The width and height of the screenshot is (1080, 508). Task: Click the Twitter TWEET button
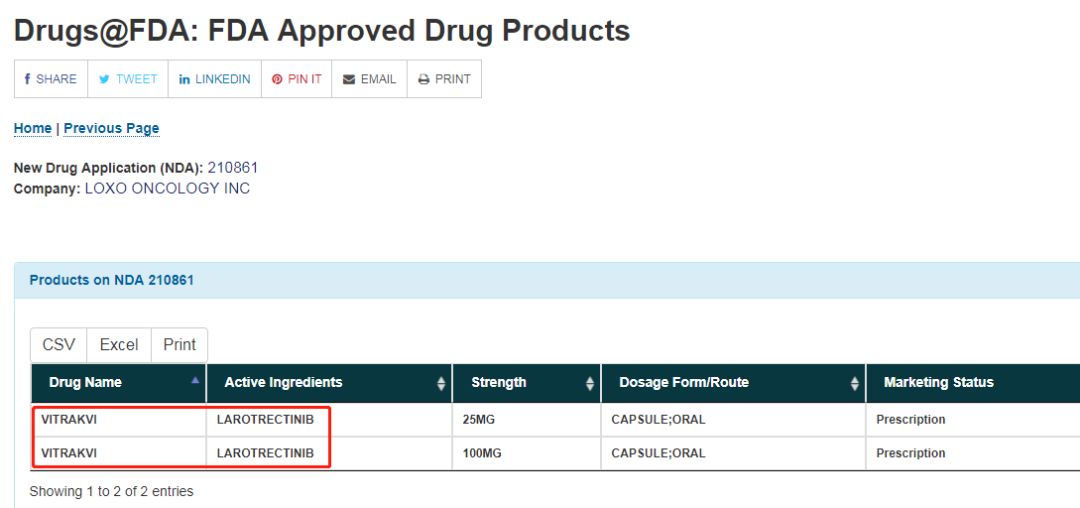pos(128,79)
